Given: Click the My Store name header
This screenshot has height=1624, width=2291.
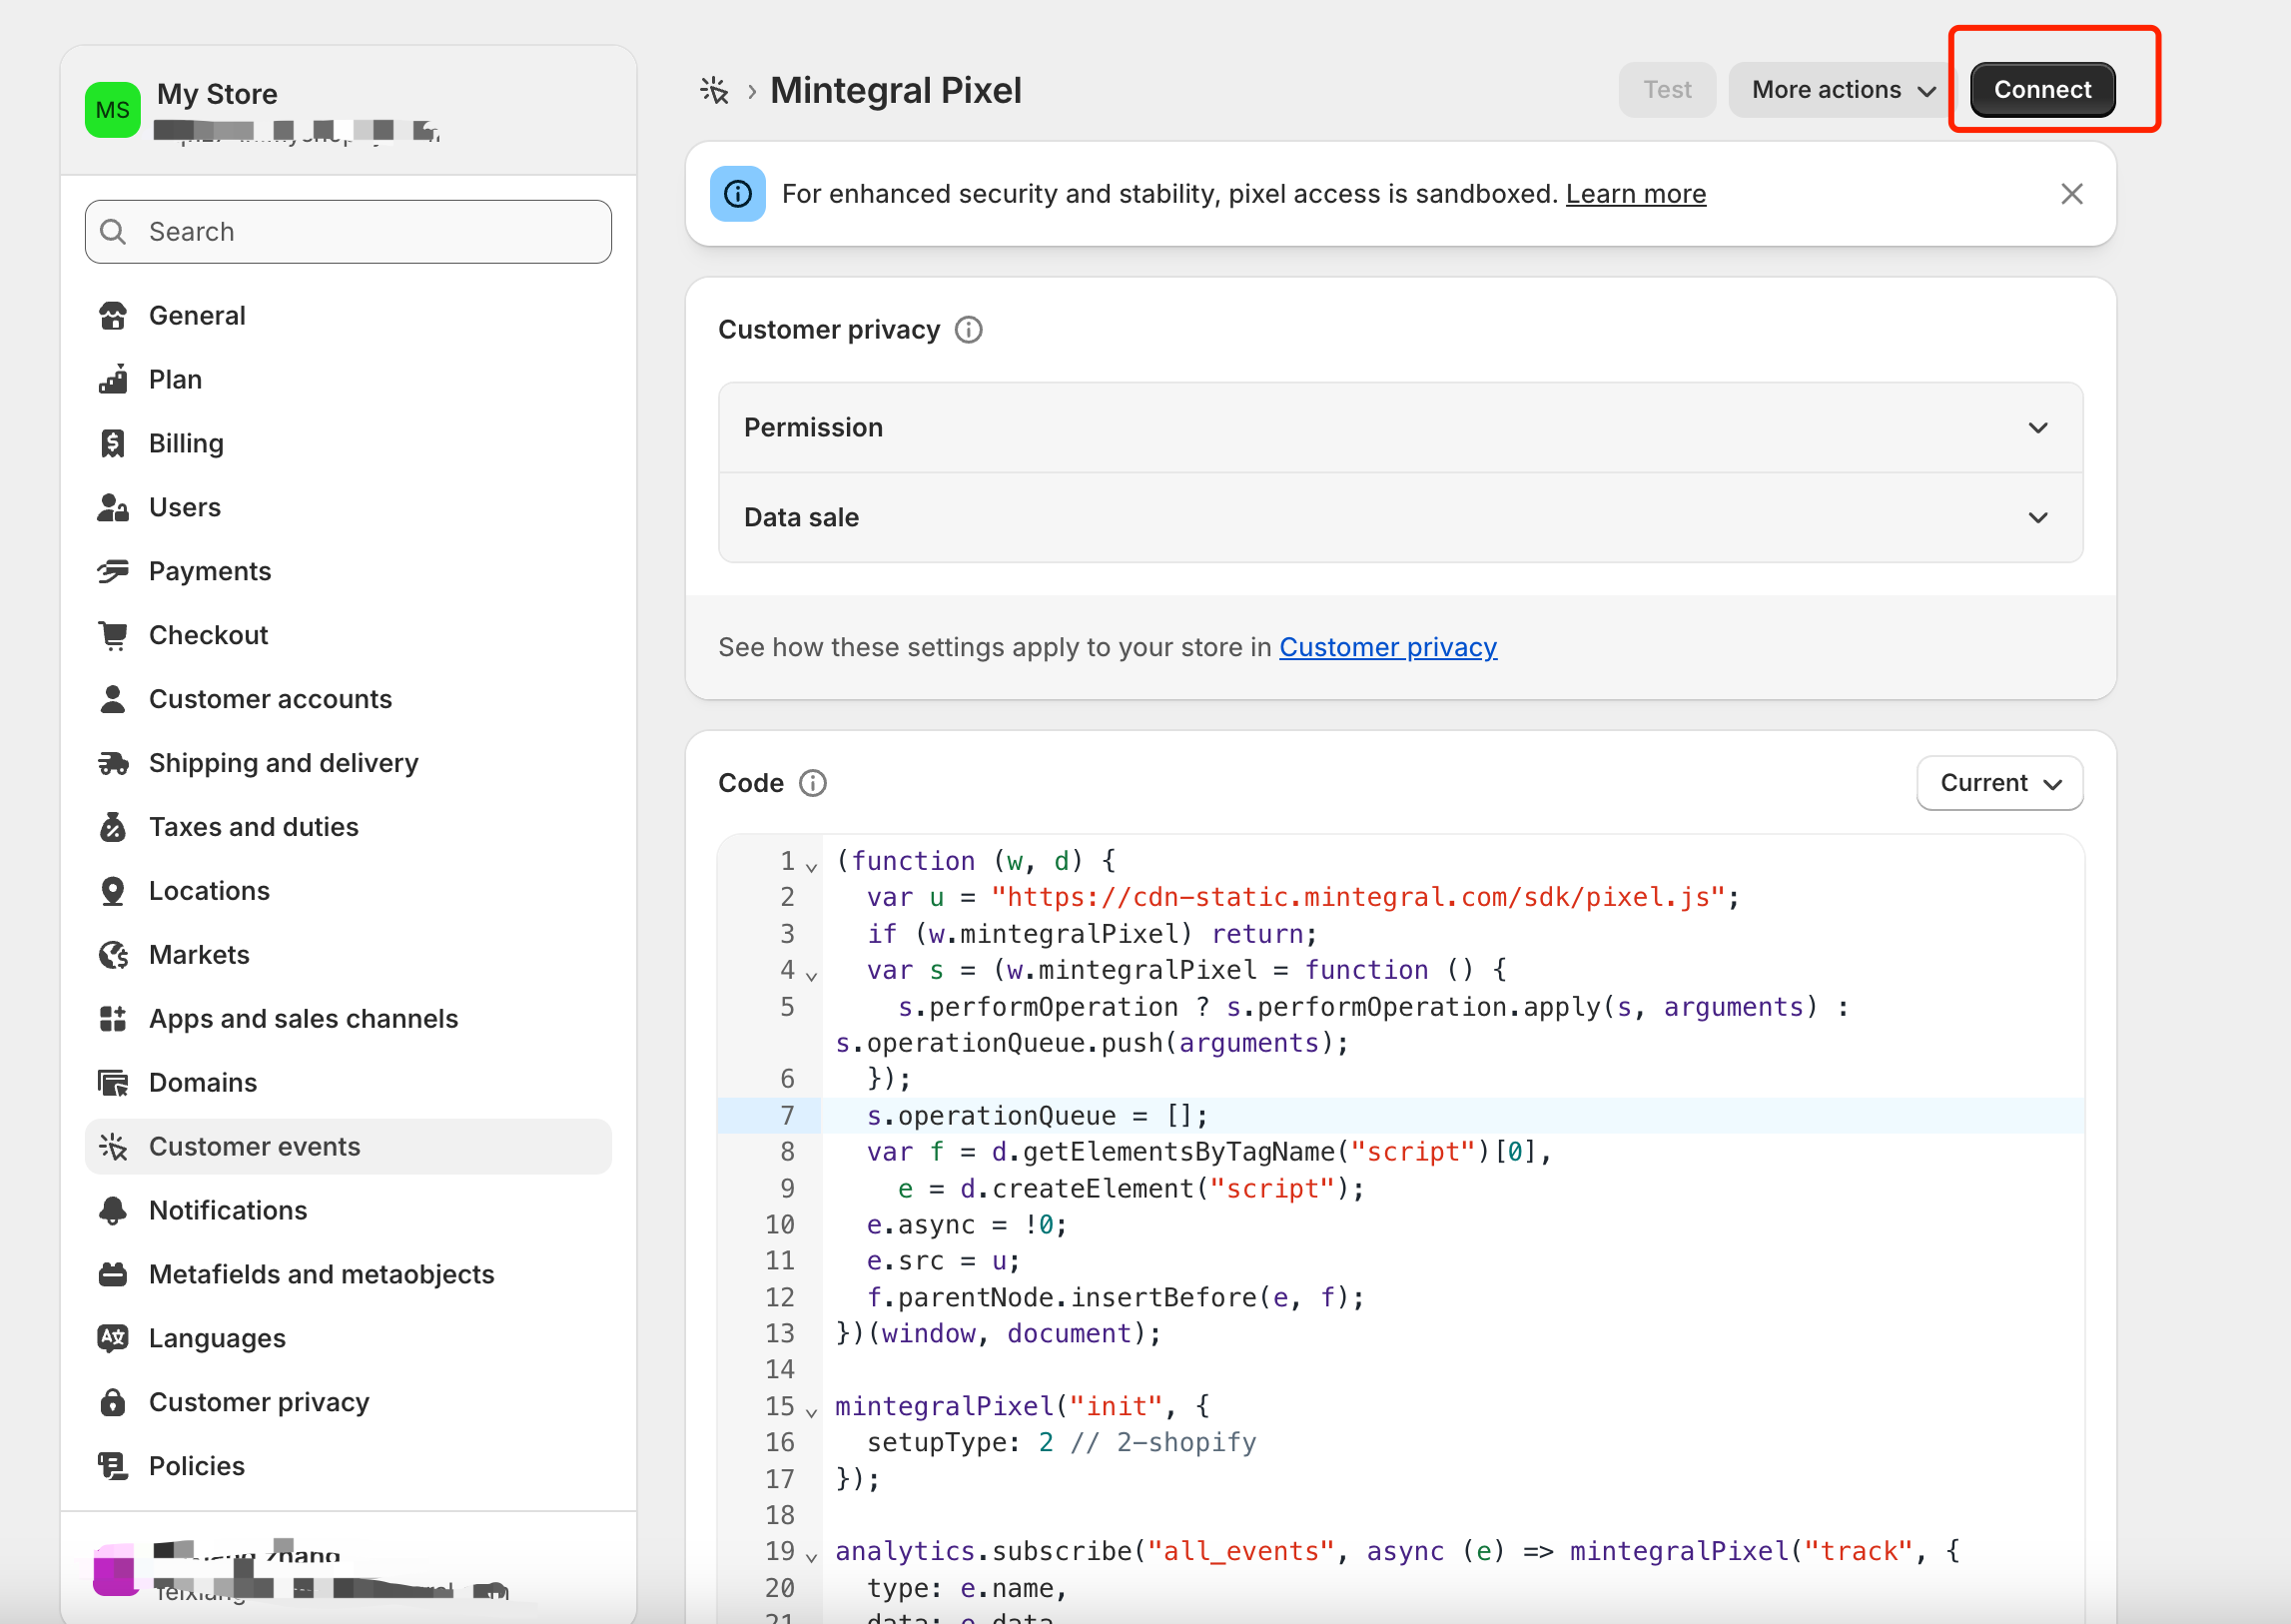Looking at the screenshot, I should [217, 94].
